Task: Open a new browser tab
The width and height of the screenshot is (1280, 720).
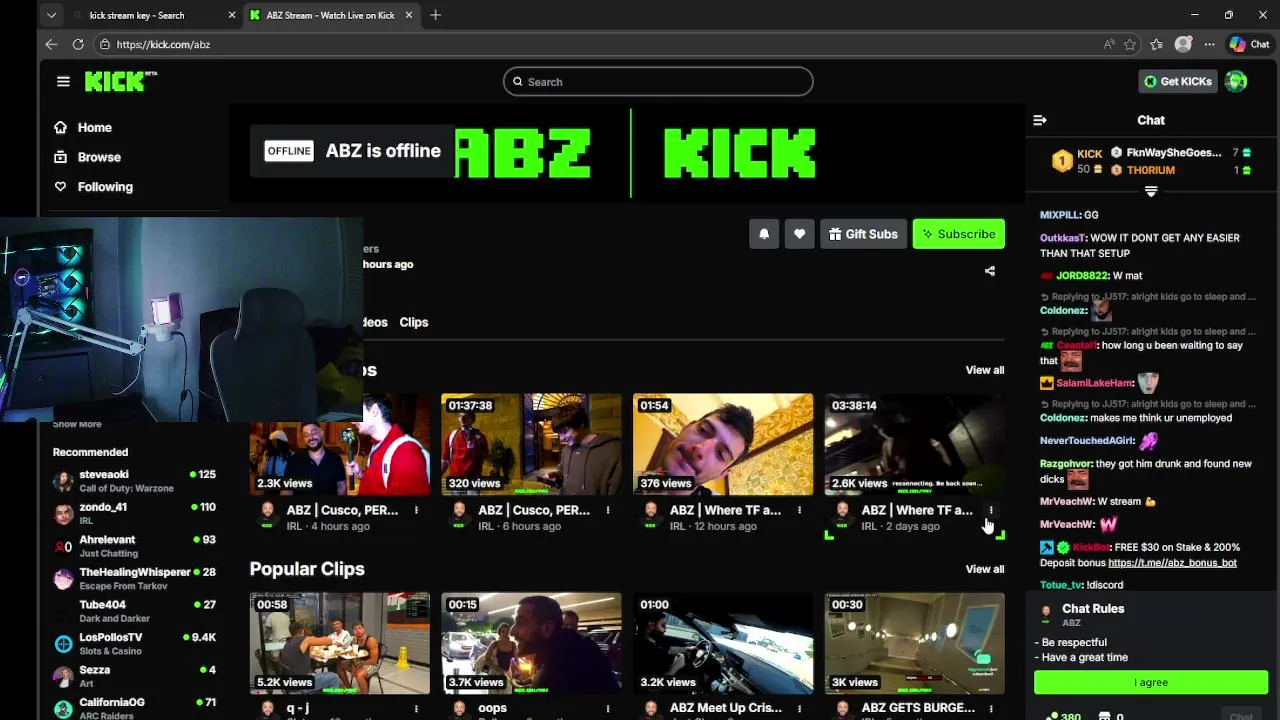Action: (x=435, y=15)
